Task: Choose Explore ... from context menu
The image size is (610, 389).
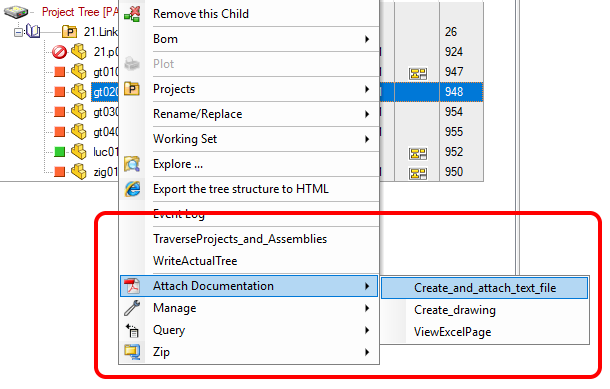Action: [249, 164]
